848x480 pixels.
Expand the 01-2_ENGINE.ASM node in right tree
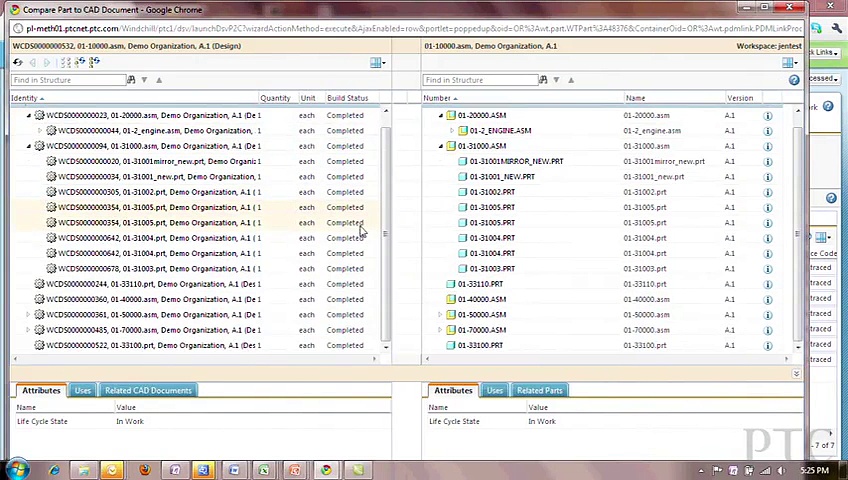[x=451, y=131]
